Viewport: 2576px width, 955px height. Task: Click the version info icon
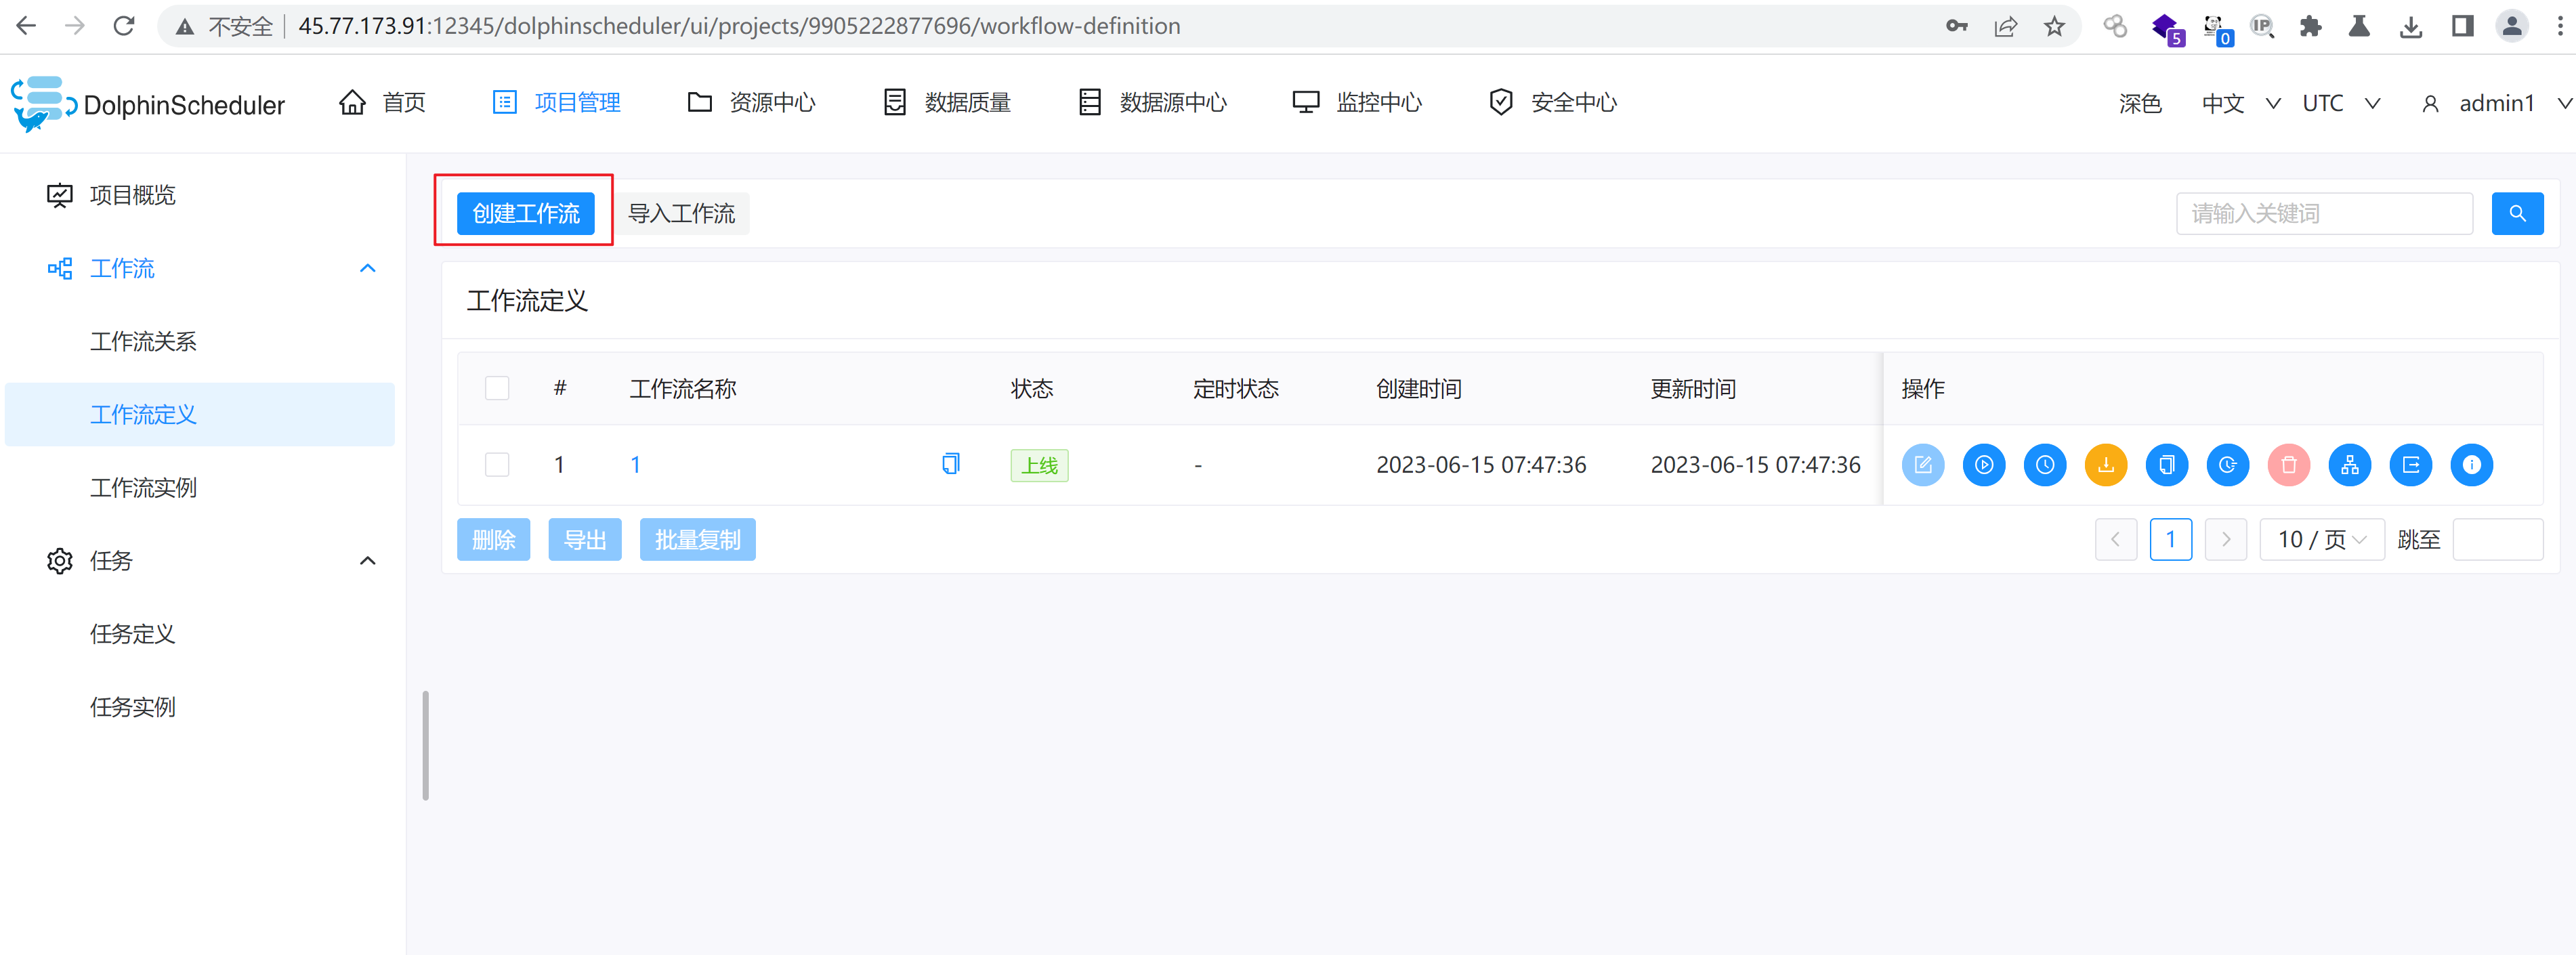[2471, 465]
